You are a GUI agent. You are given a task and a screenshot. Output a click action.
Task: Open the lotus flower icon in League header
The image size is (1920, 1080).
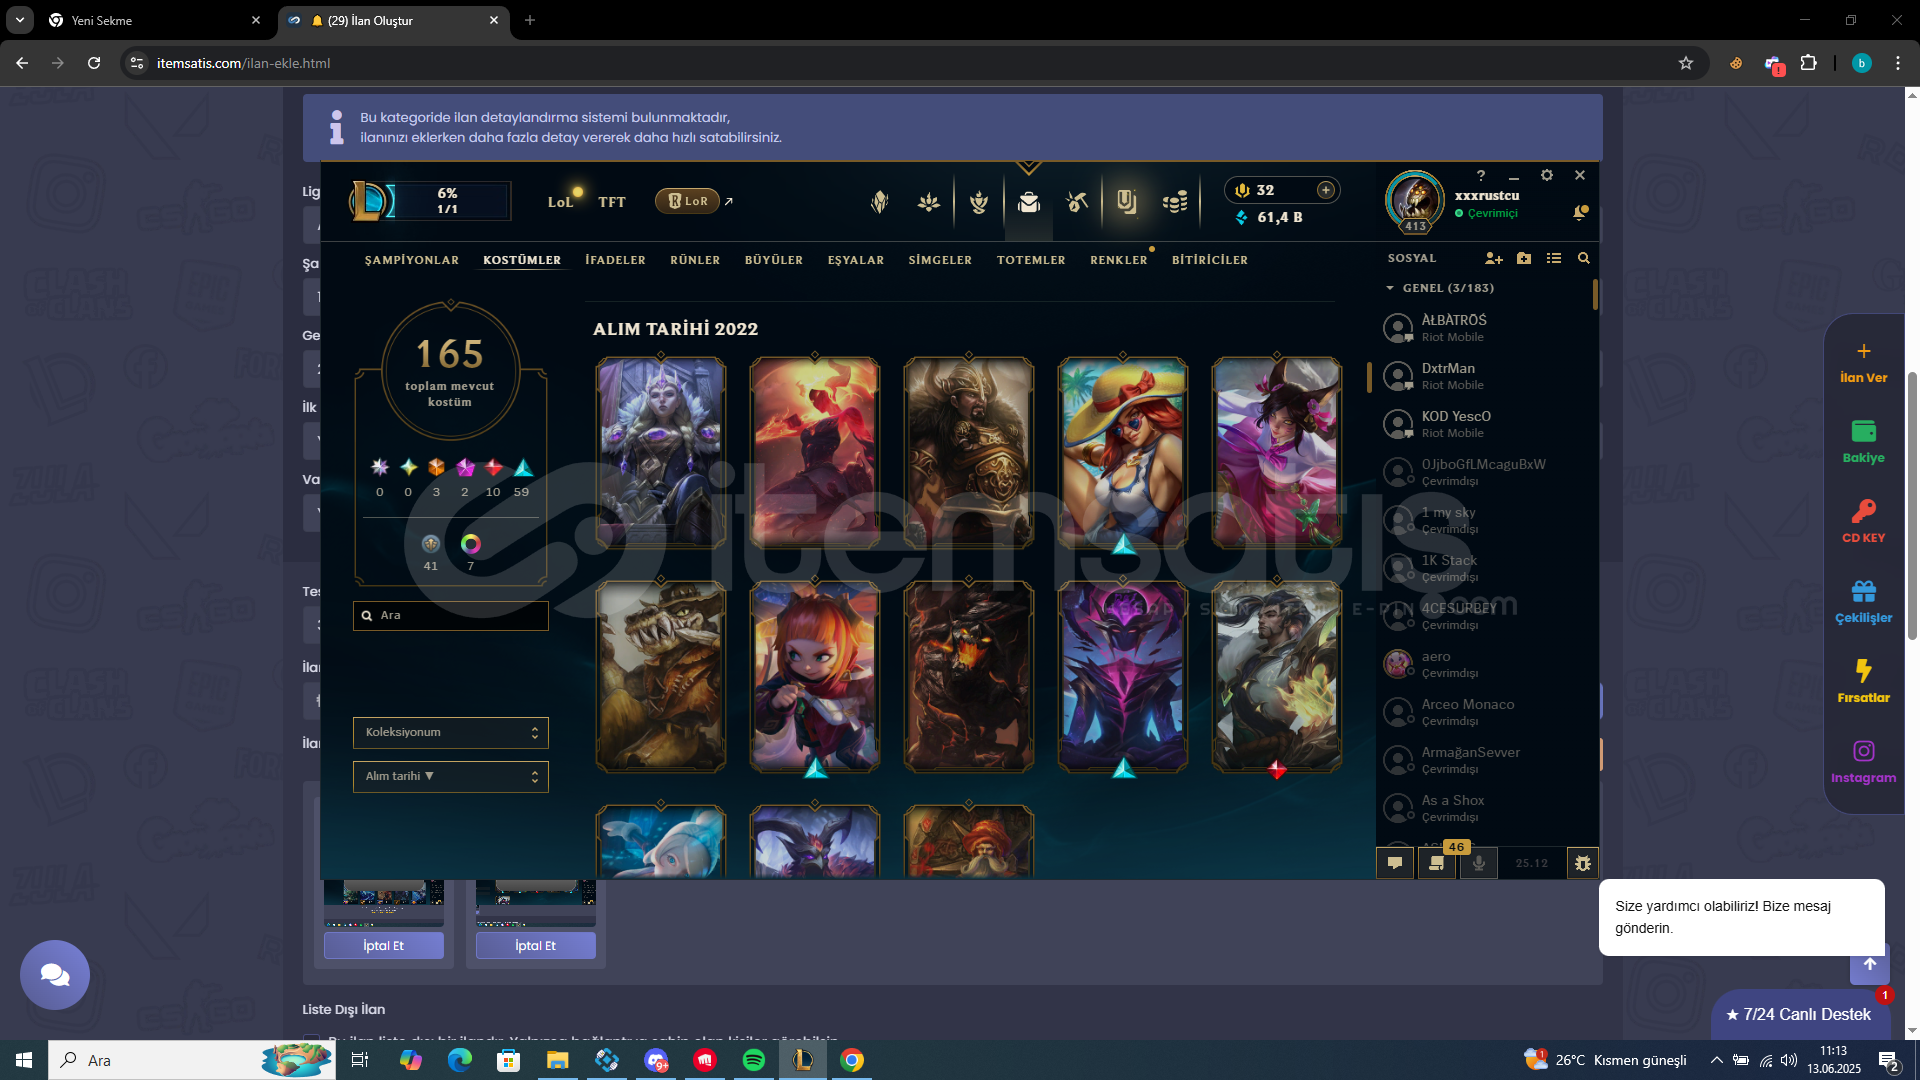pos(929,202)
